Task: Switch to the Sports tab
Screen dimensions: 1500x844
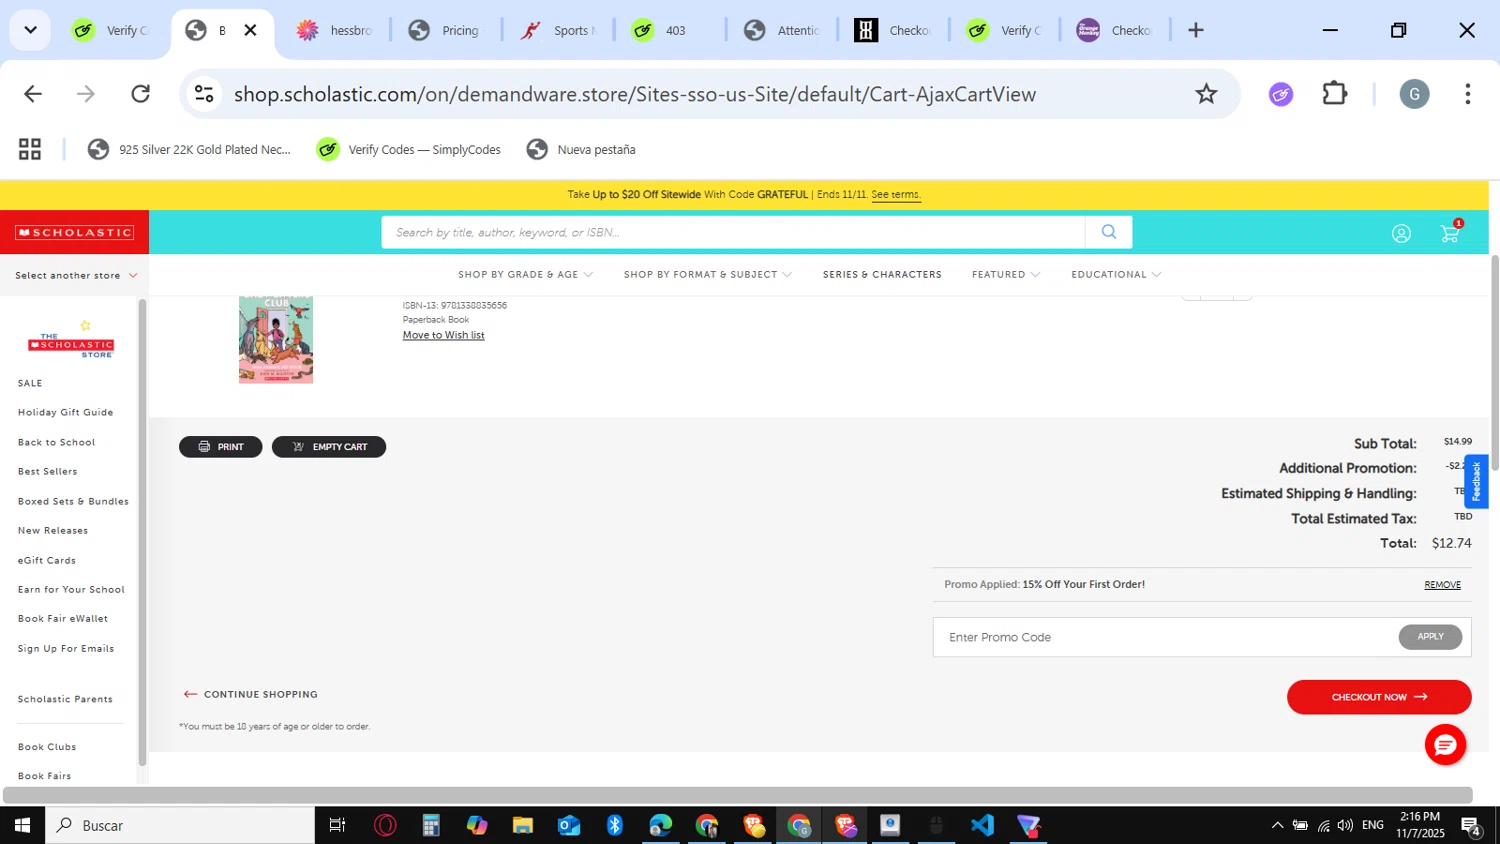Action: tap(558, 30)
